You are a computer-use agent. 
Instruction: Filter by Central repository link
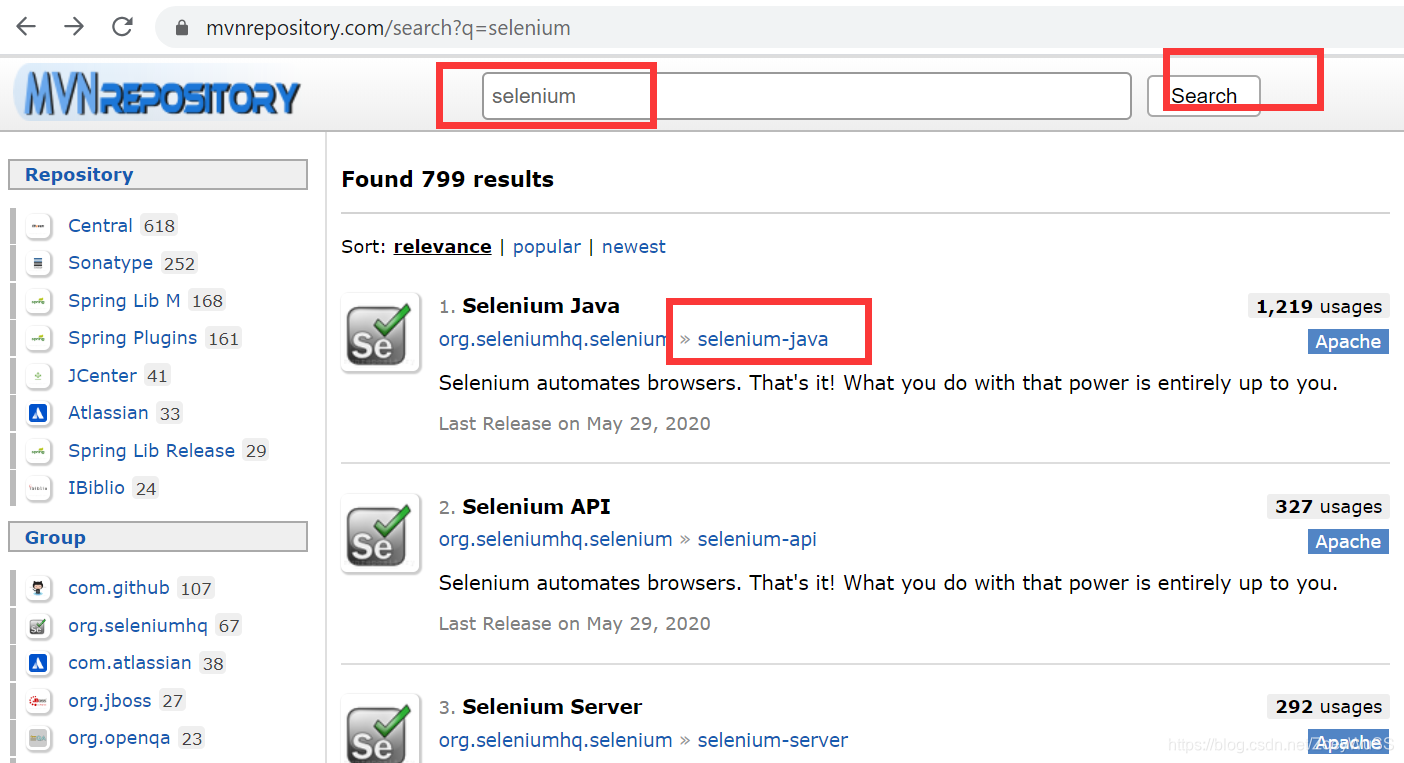point(100,226)
